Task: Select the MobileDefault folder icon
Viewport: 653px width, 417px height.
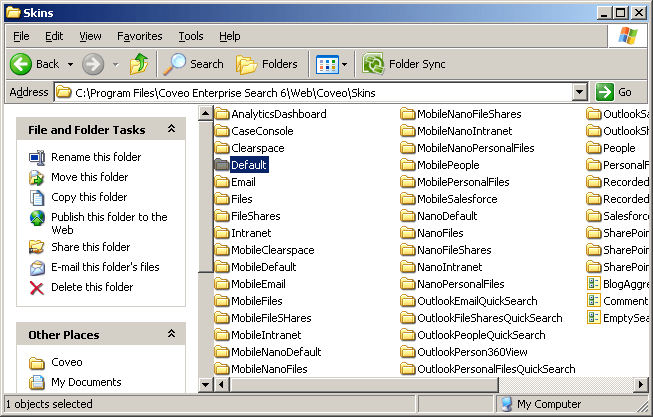Action: pyautogui.click(x=222, y=267)
